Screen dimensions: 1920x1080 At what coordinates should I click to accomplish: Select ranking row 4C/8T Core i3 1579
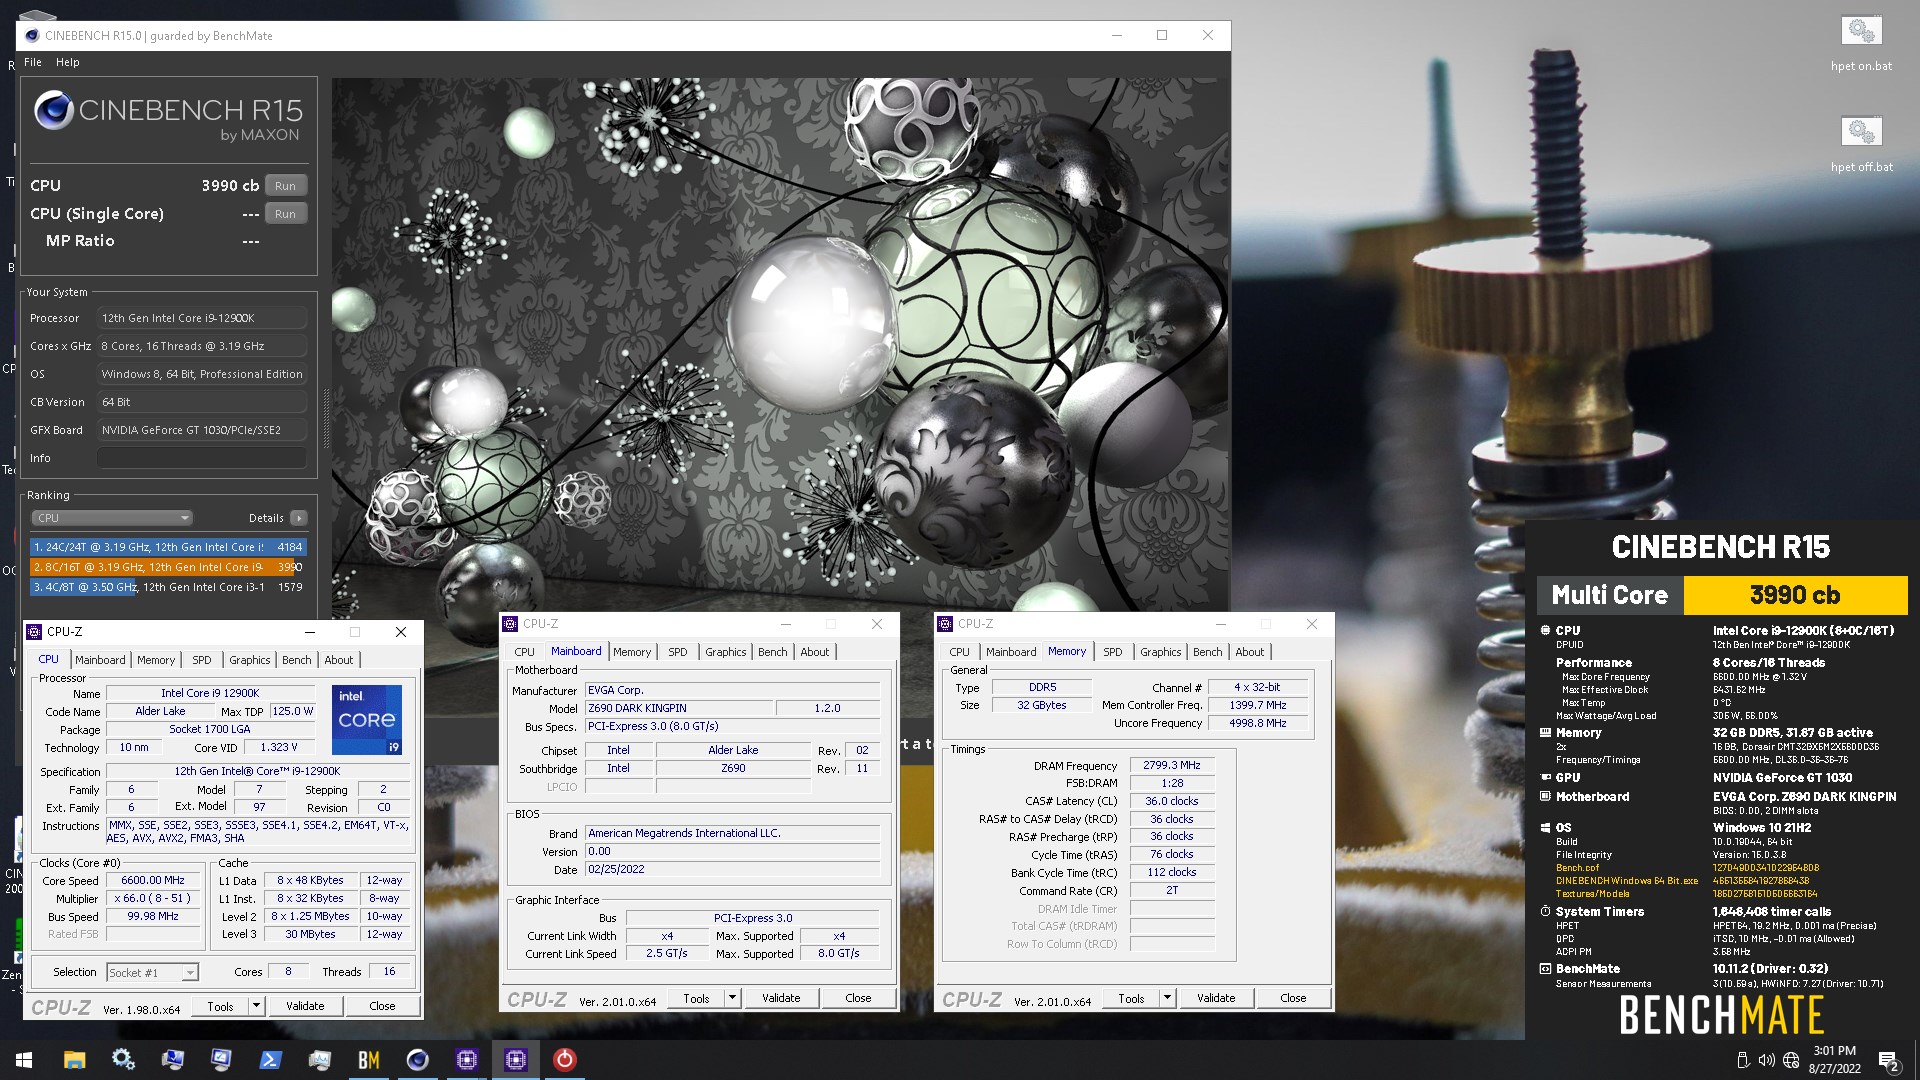pos(168,587)
